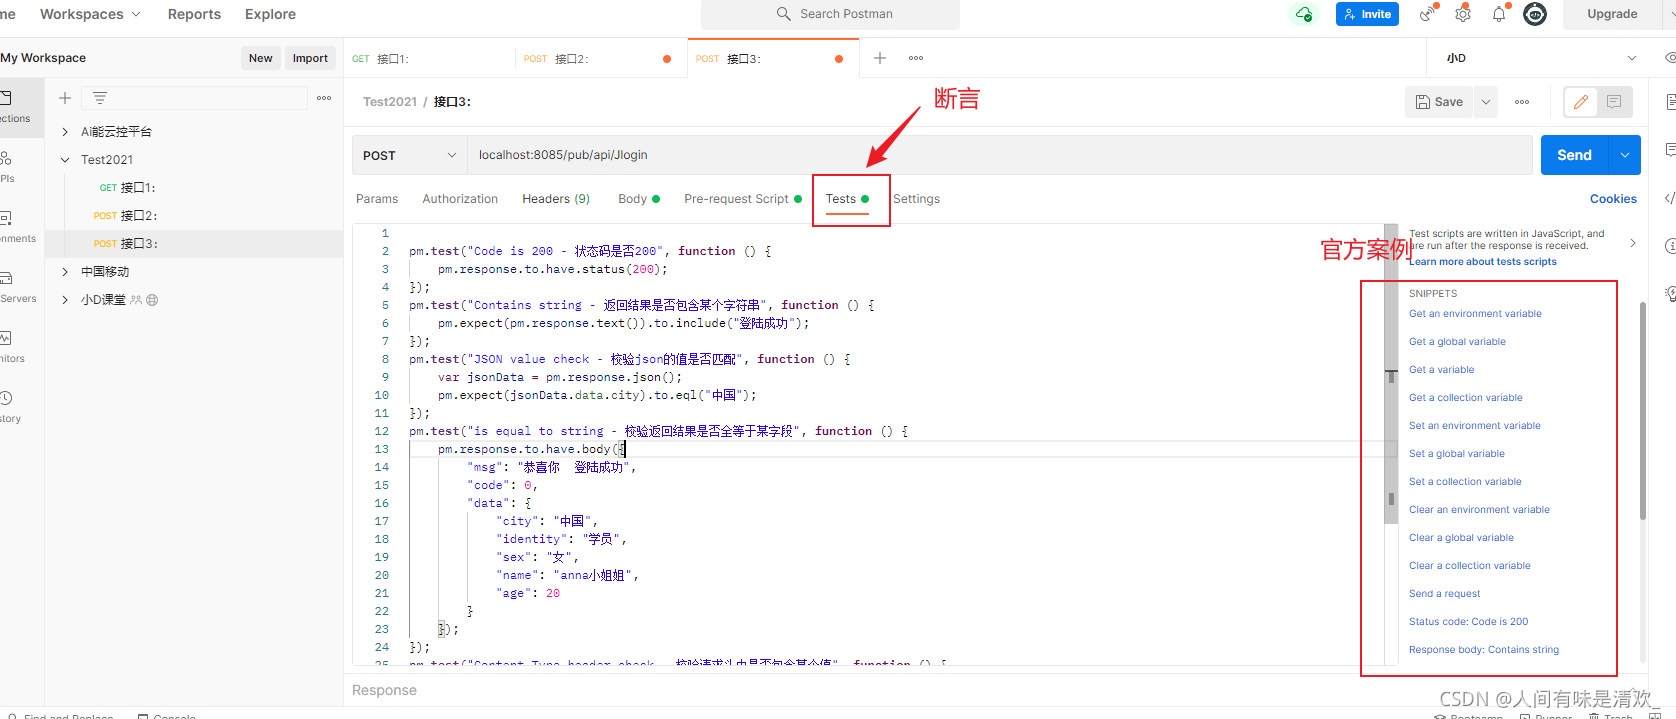
Task: Click the search magnifier icon
Action: coord(784,14)
